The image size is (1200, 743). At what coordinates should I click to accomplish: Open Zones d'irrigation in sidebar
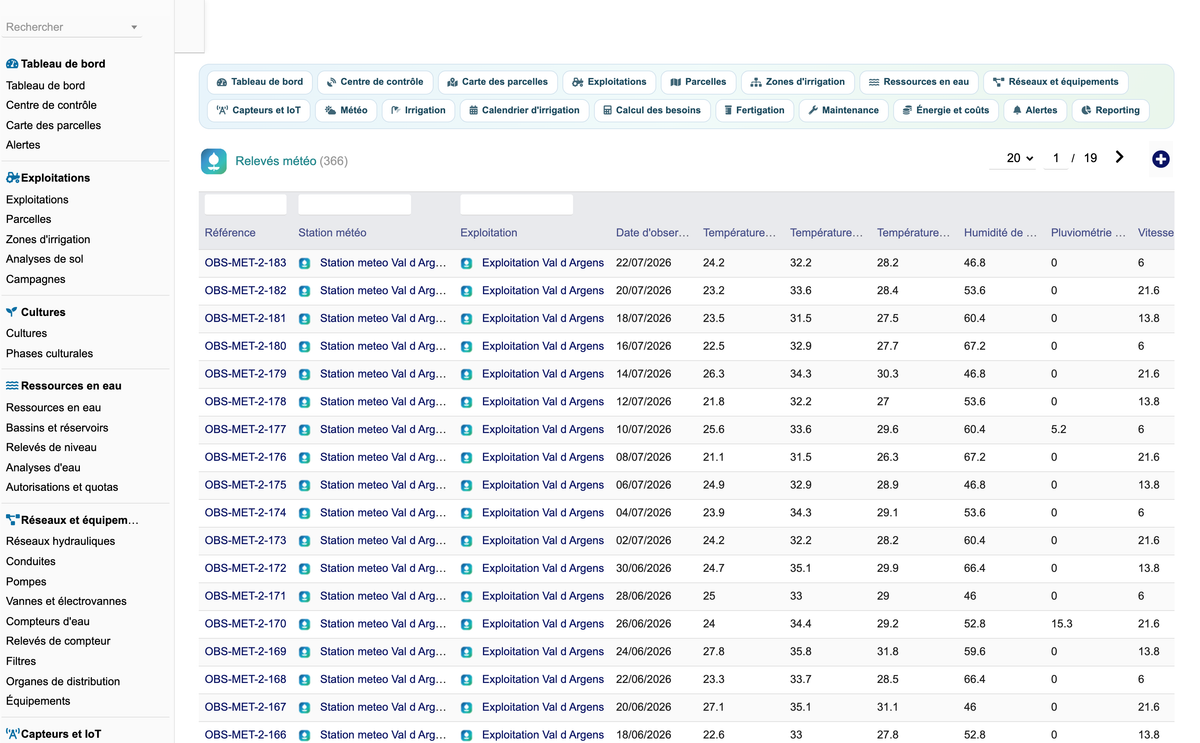(48, 240)
